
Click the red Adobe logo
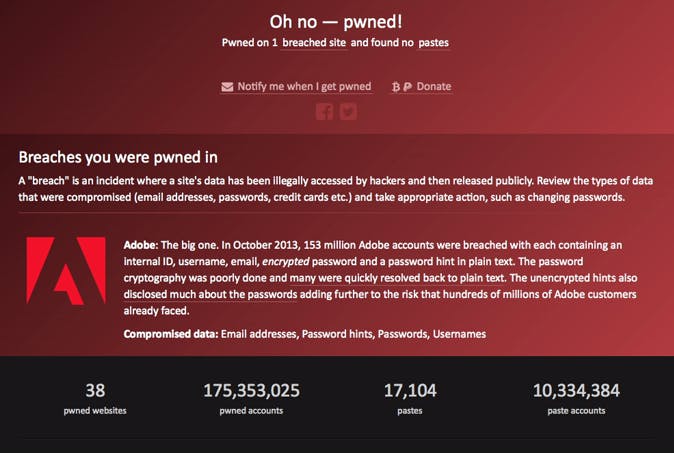[x=66, y=270]
